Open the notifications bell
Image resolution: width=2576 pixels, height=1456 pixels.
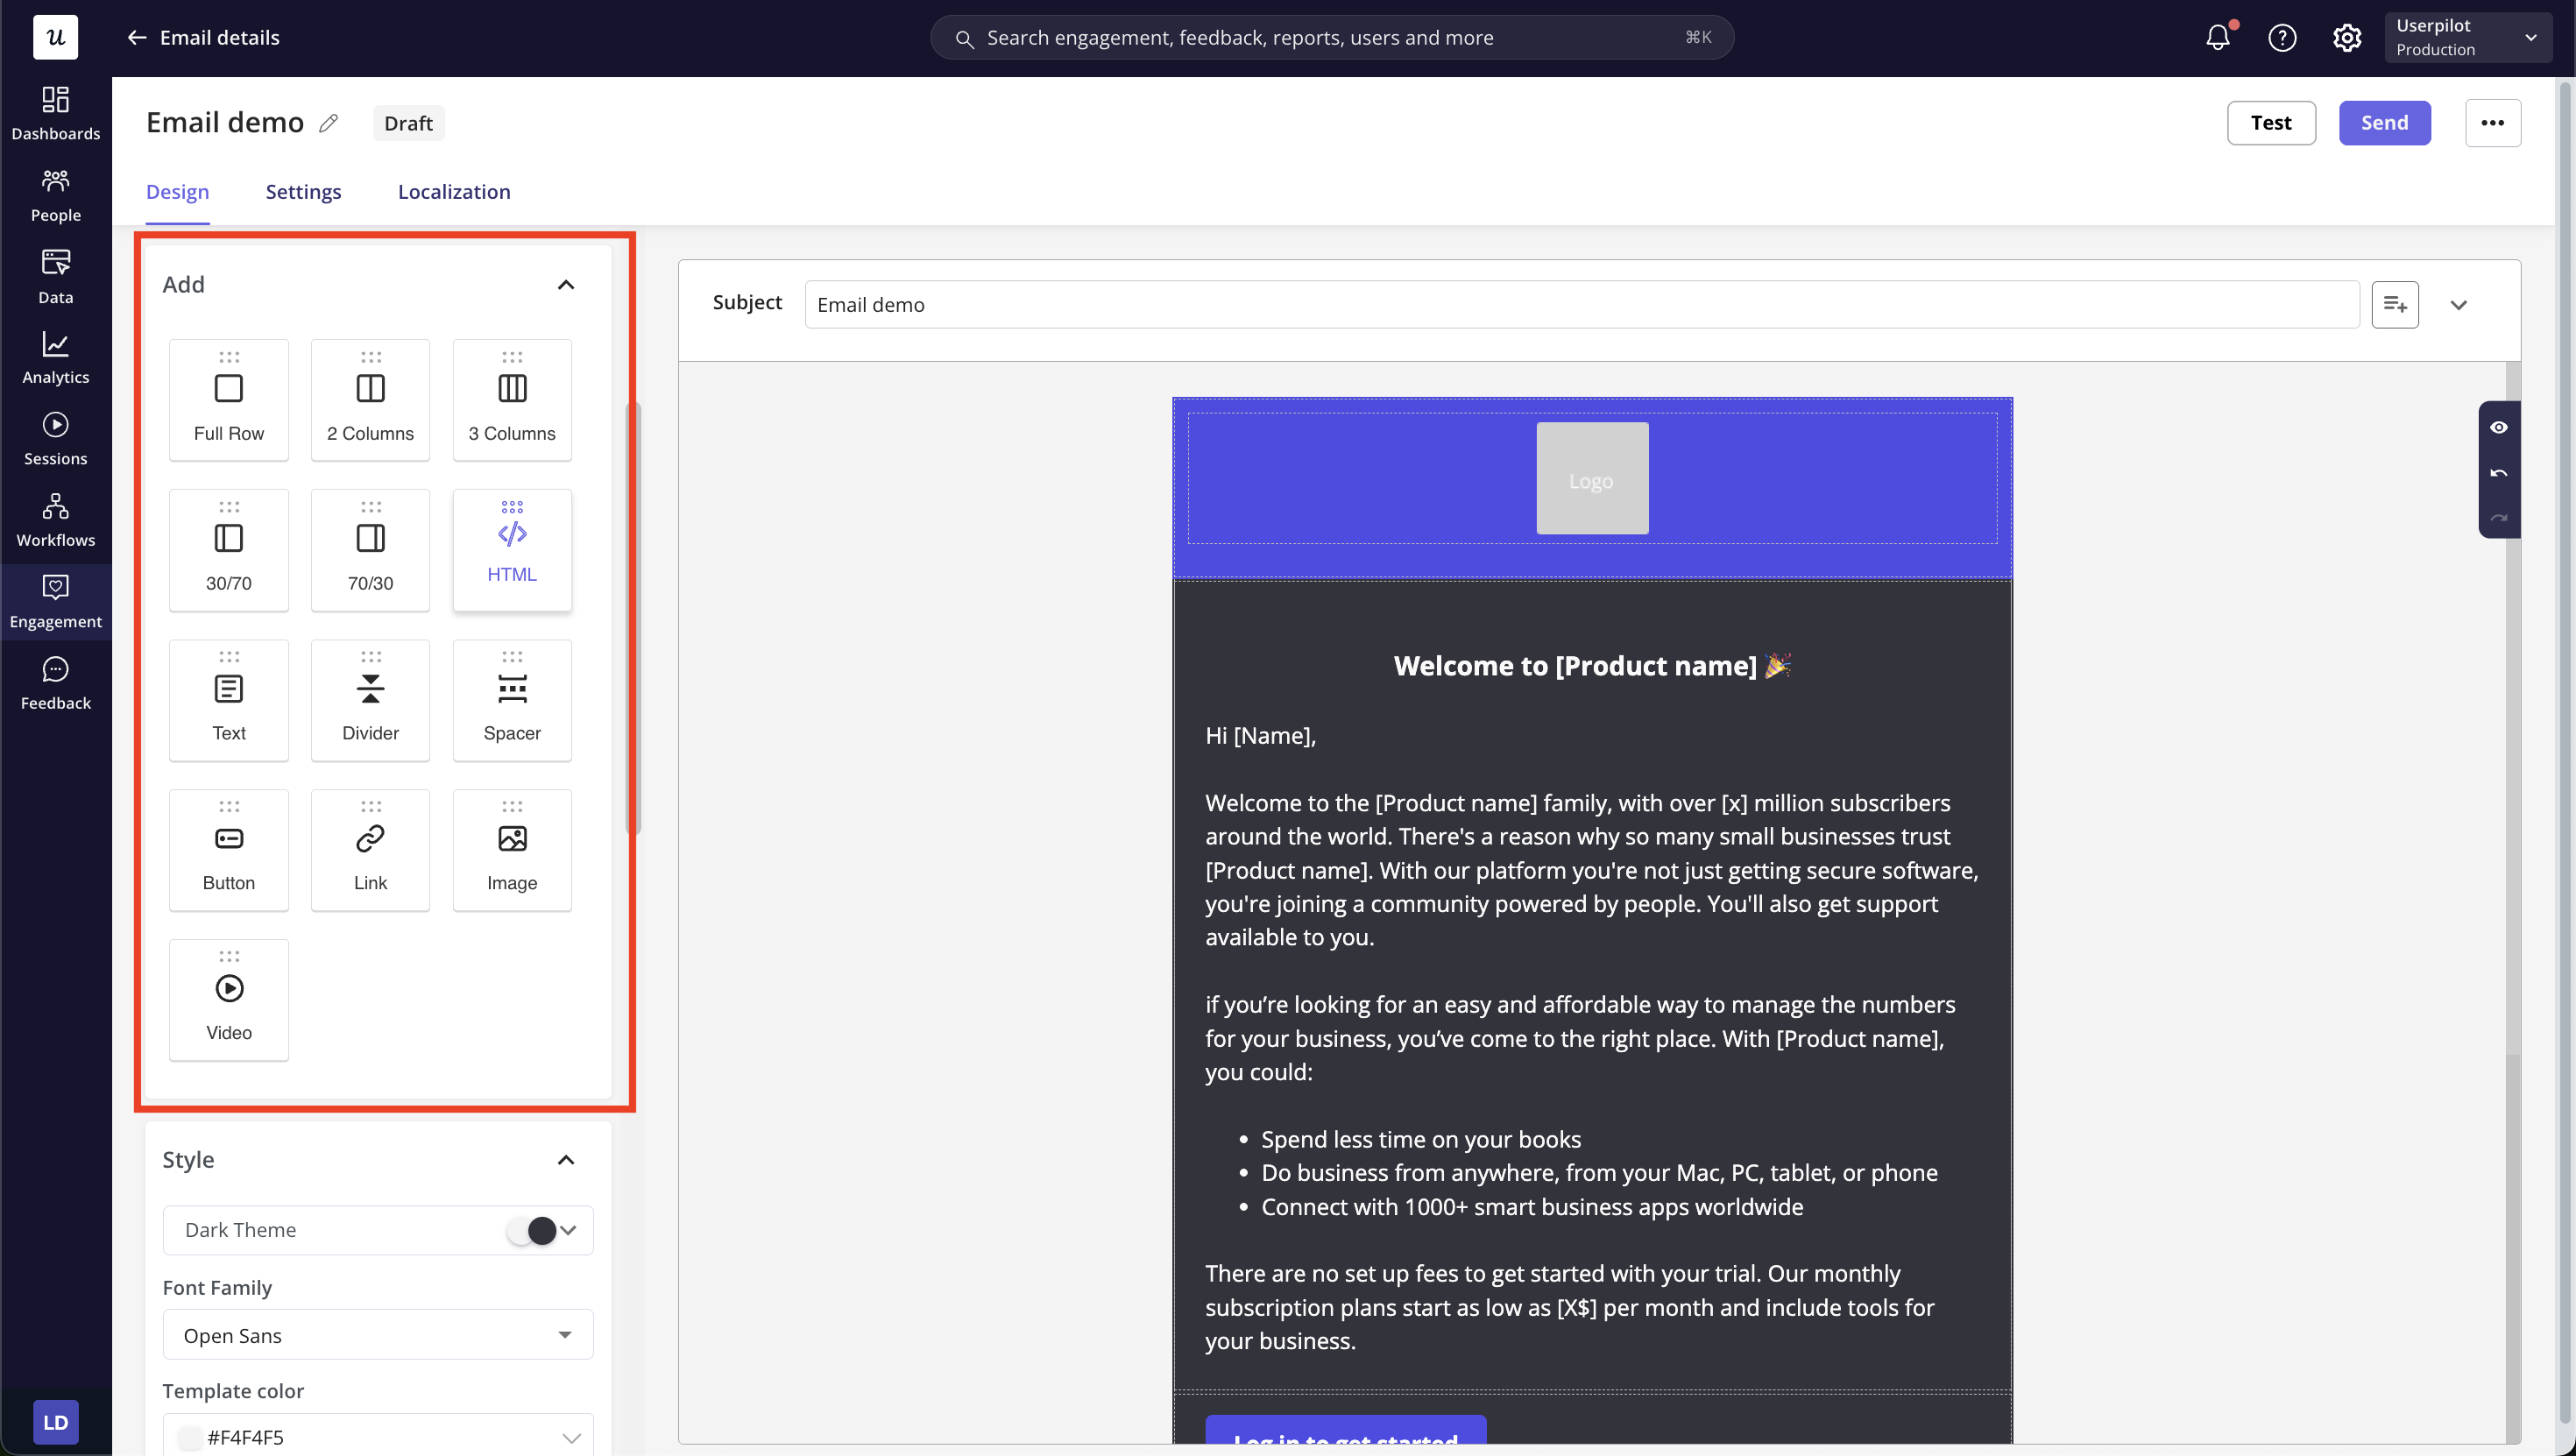(x=2218, y=38)
